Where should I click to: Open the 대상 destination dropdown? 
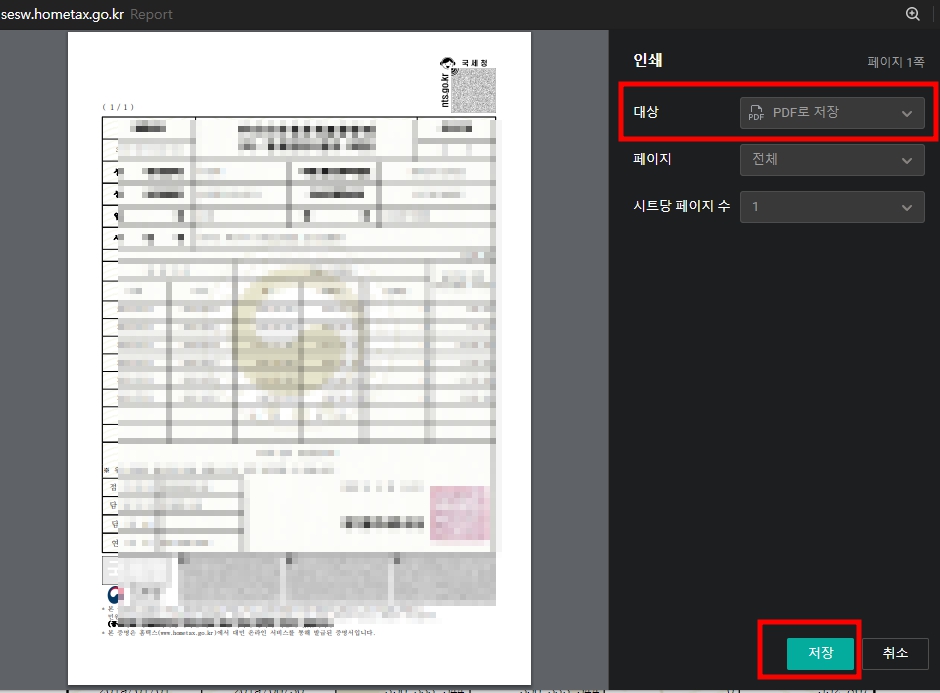coord(832,113)
